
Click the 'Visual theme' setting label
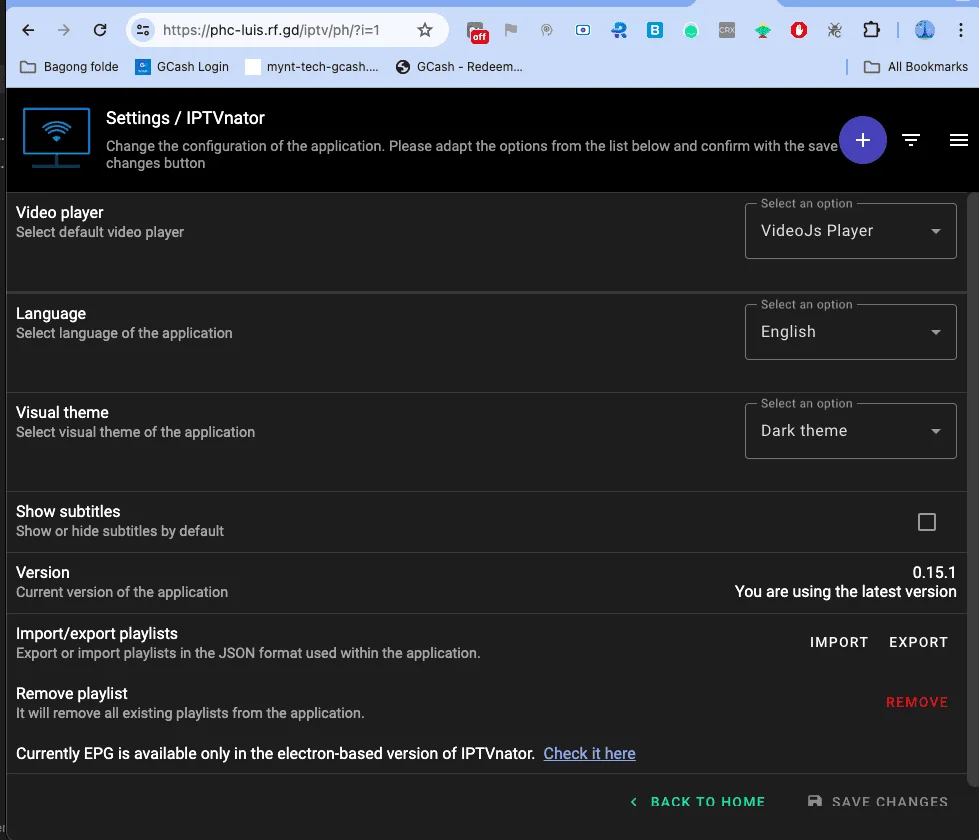[62, 413]
